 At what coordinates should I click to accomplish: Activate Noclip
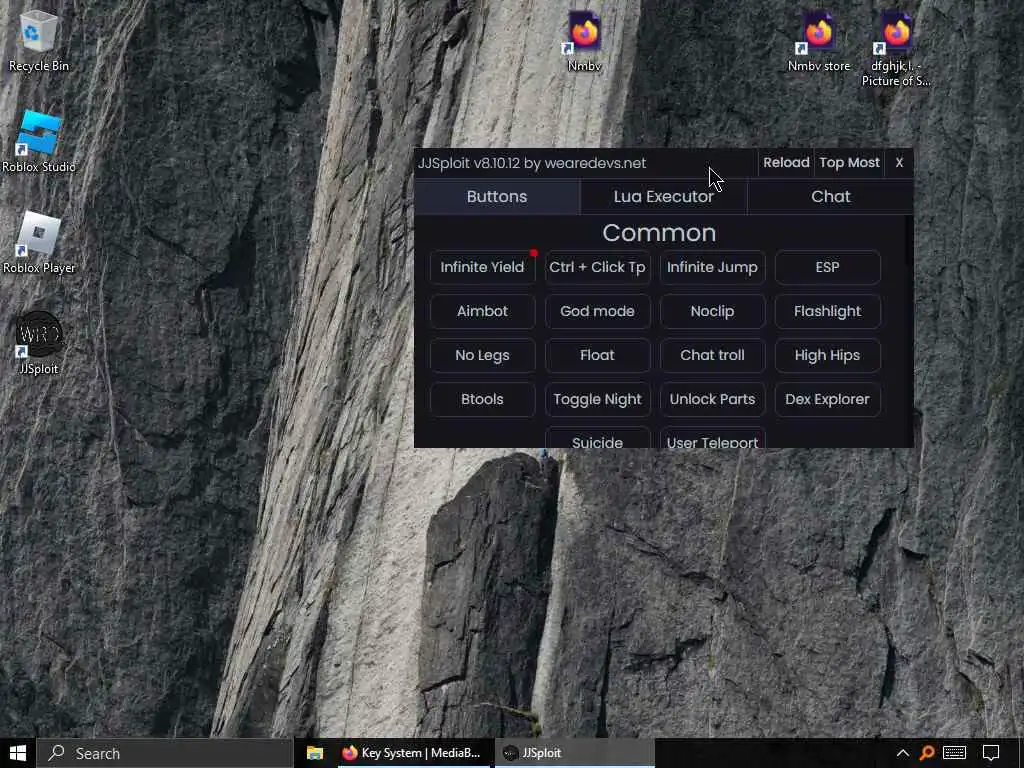point(712,311)
